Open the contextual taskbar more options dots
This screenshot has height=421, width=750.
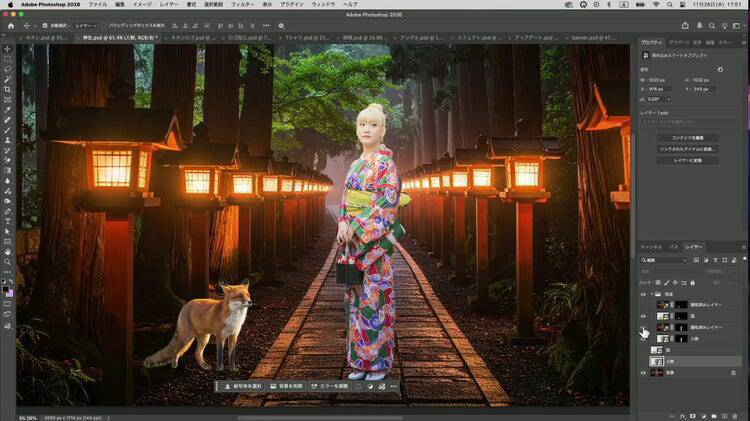pos(394,386)
